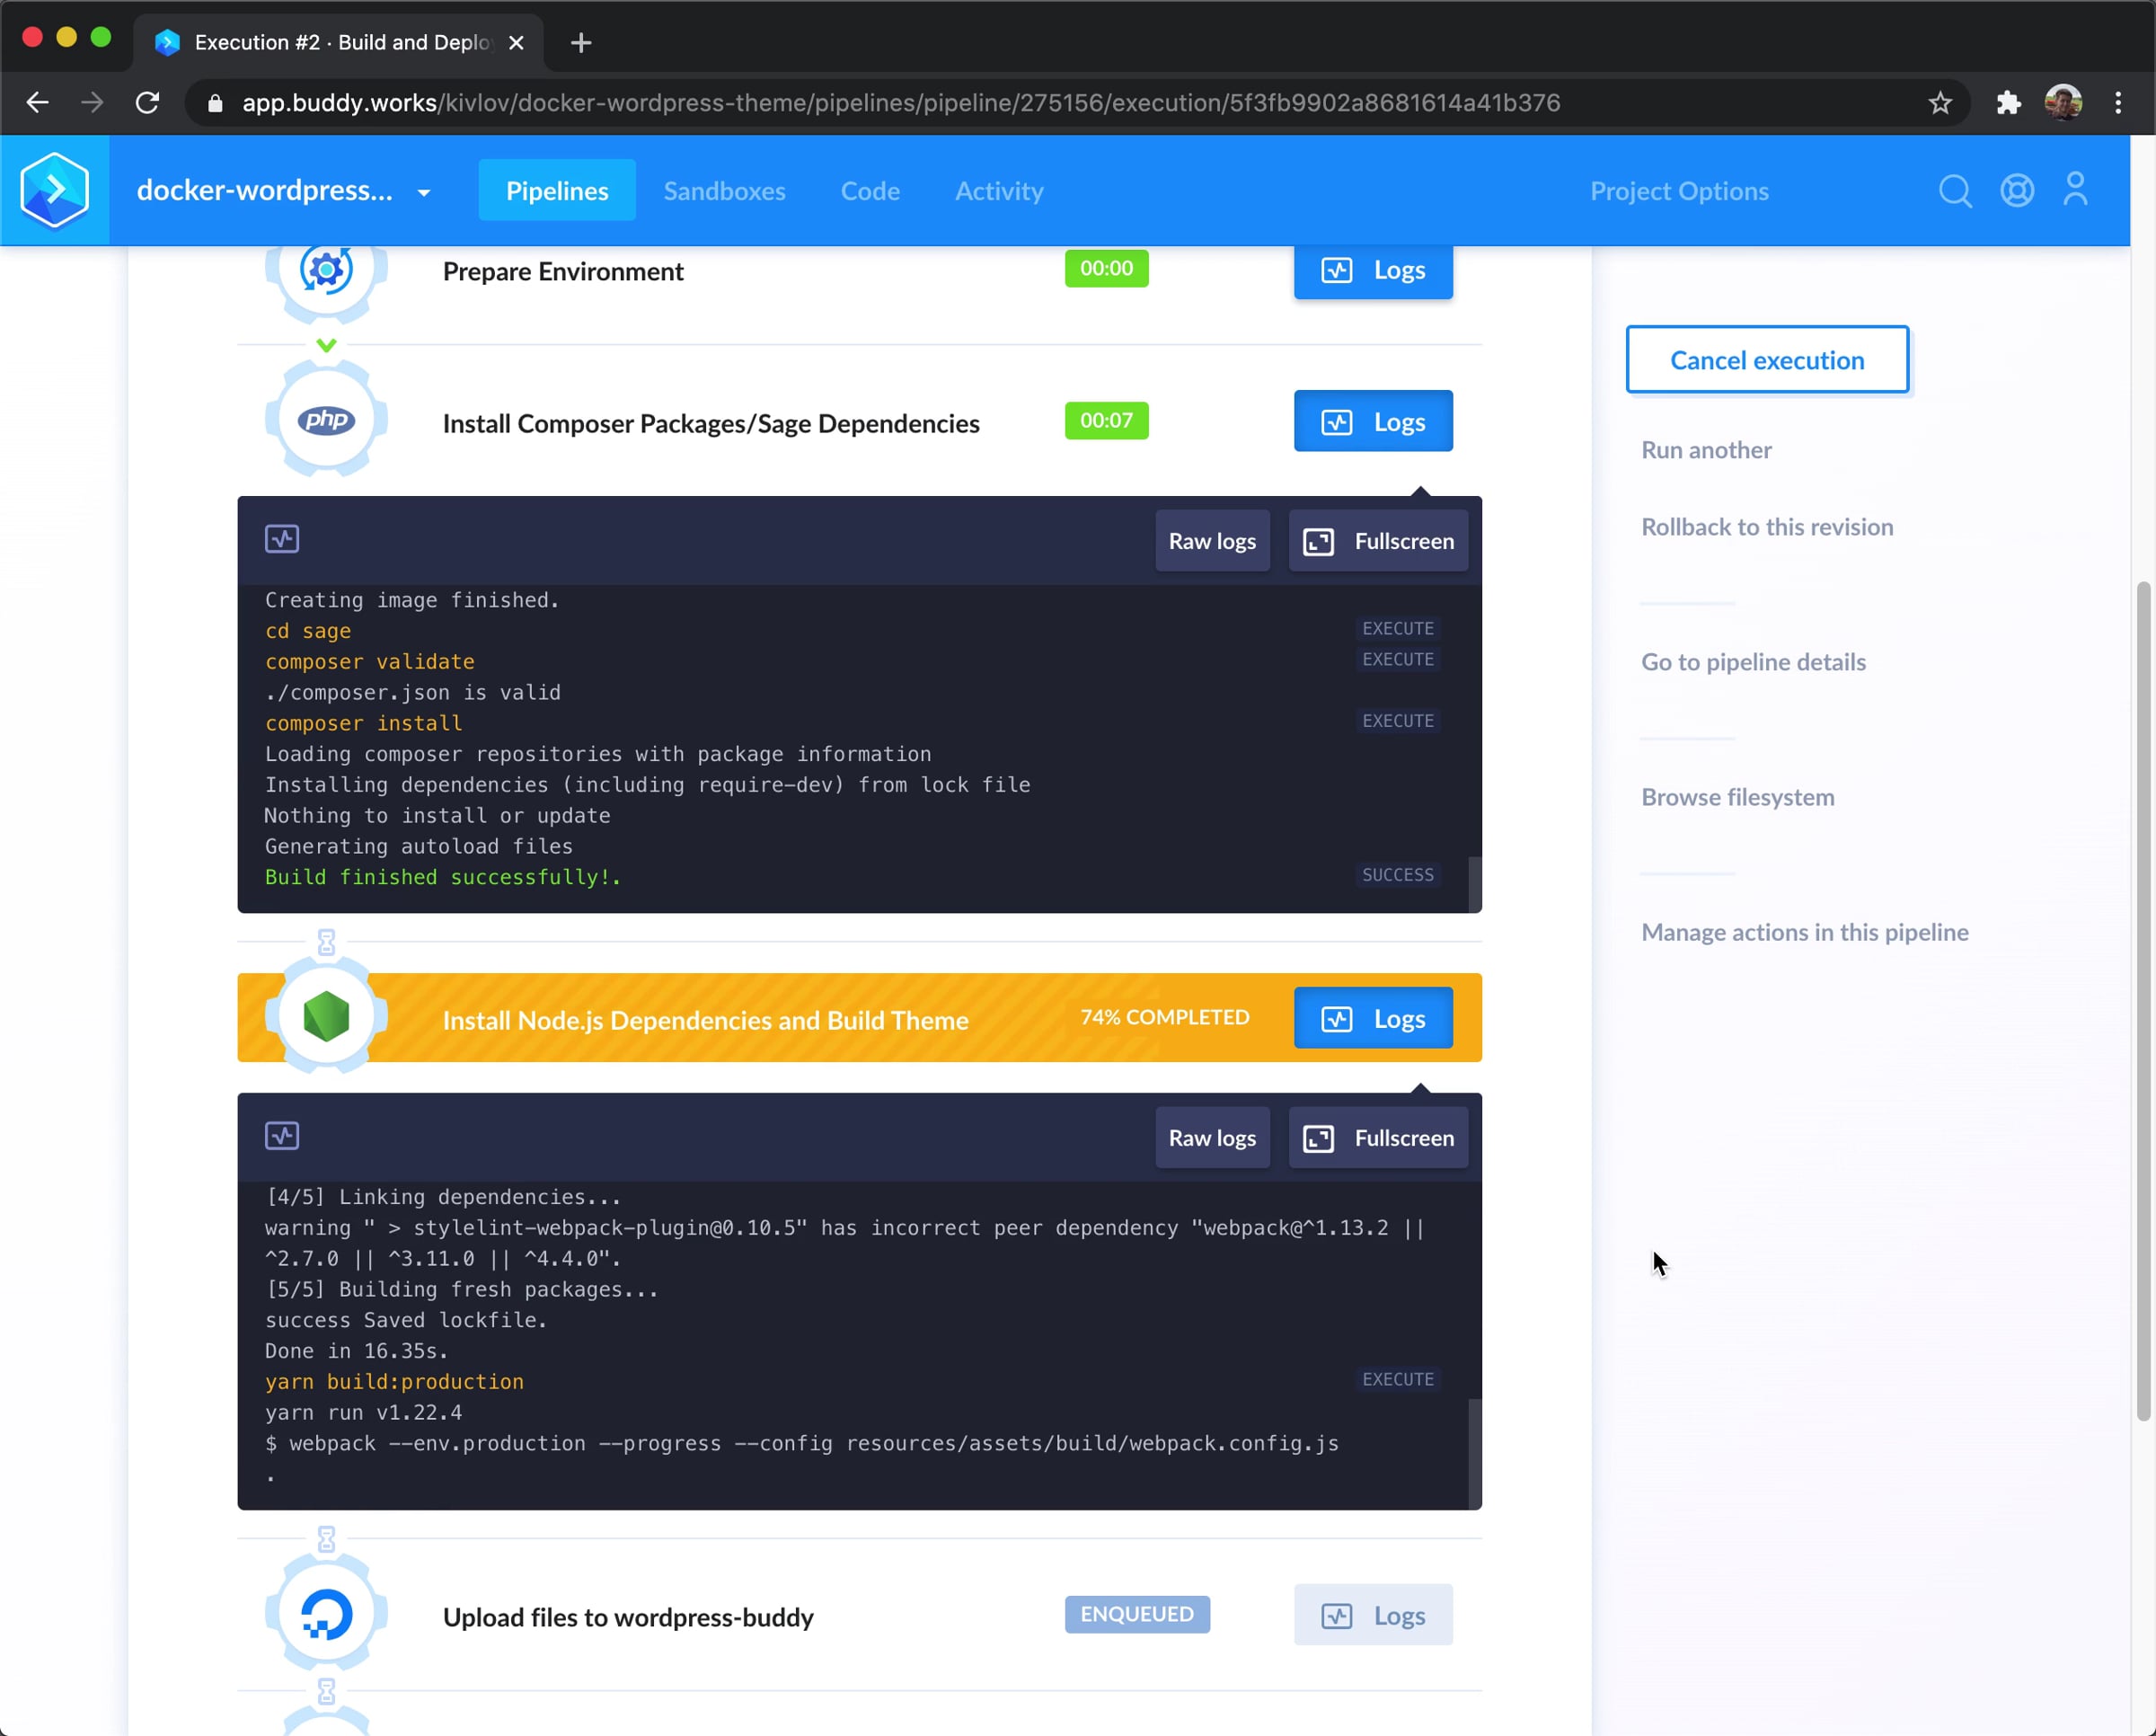Open the Chrome three-dot menu
This screenshot has width=2156, height=1736.
(x=2118, y=102)
